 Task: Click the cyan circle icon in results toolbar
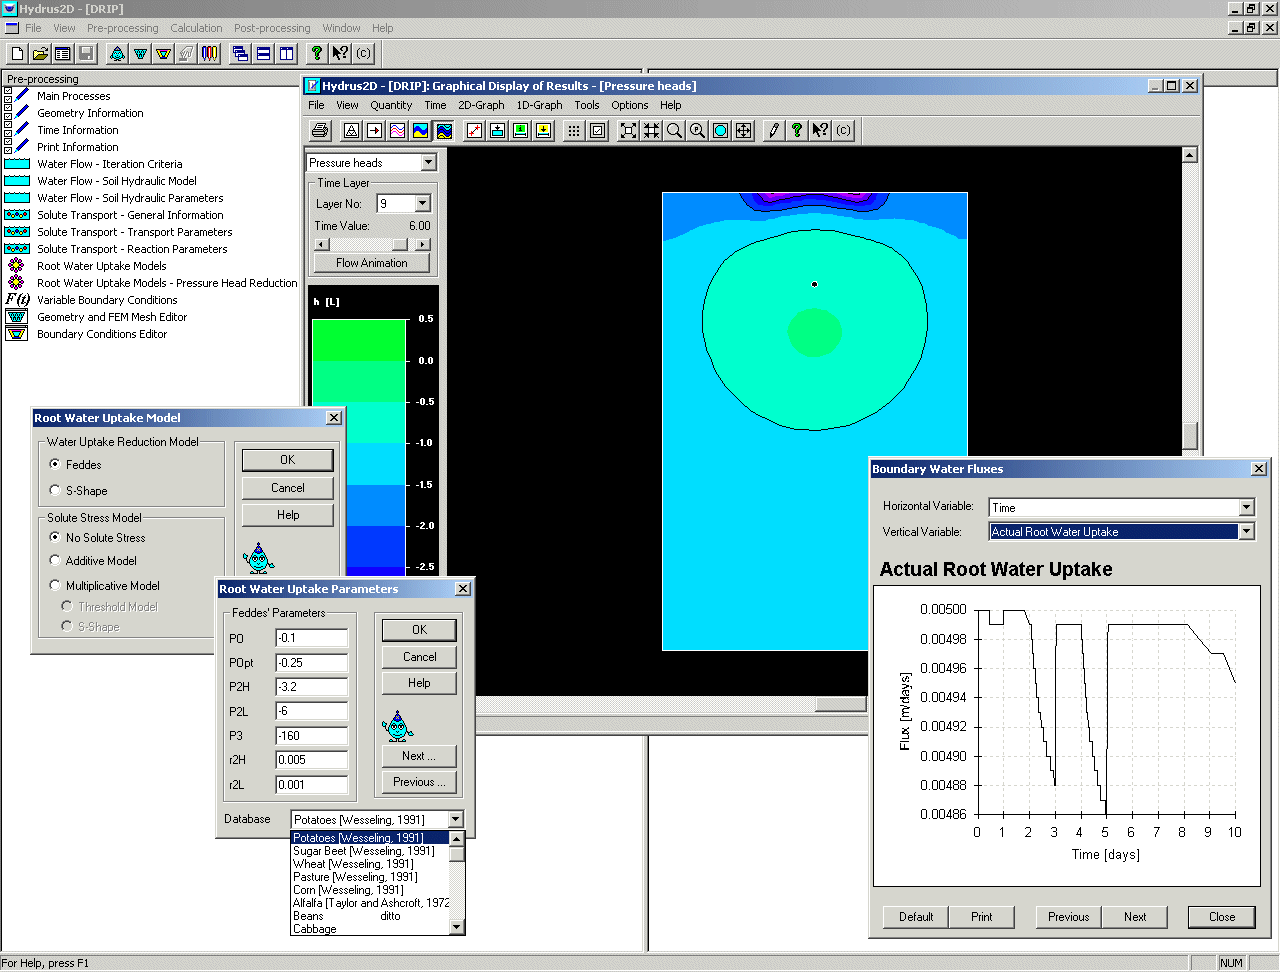pos(720,130)
